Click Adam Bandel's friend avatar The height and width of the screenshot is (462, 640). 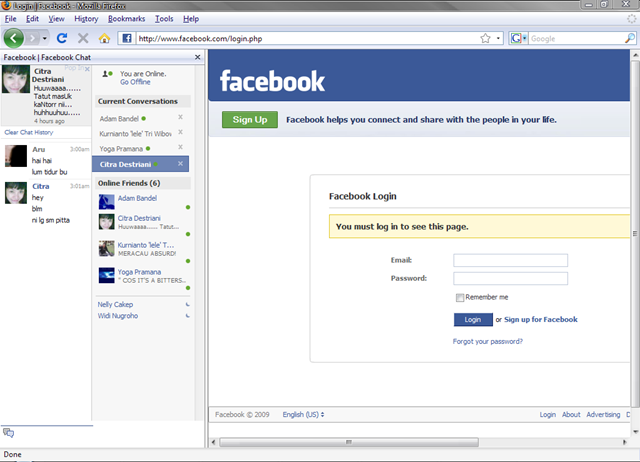(107, 202)
